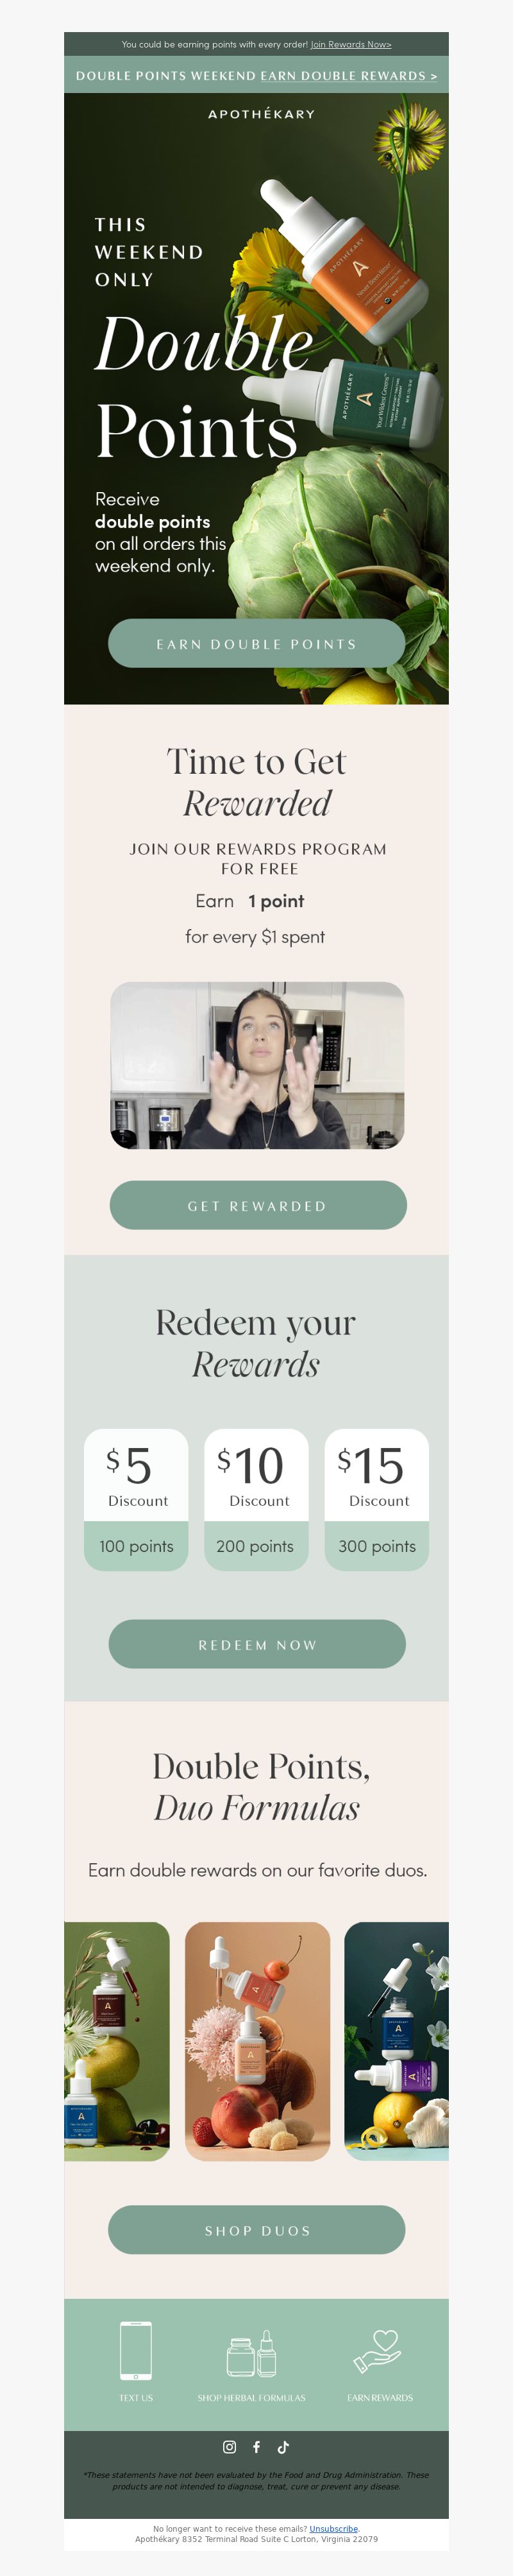
Task: Open the woman applauding video thumbnail
Action: [257, 1064]
